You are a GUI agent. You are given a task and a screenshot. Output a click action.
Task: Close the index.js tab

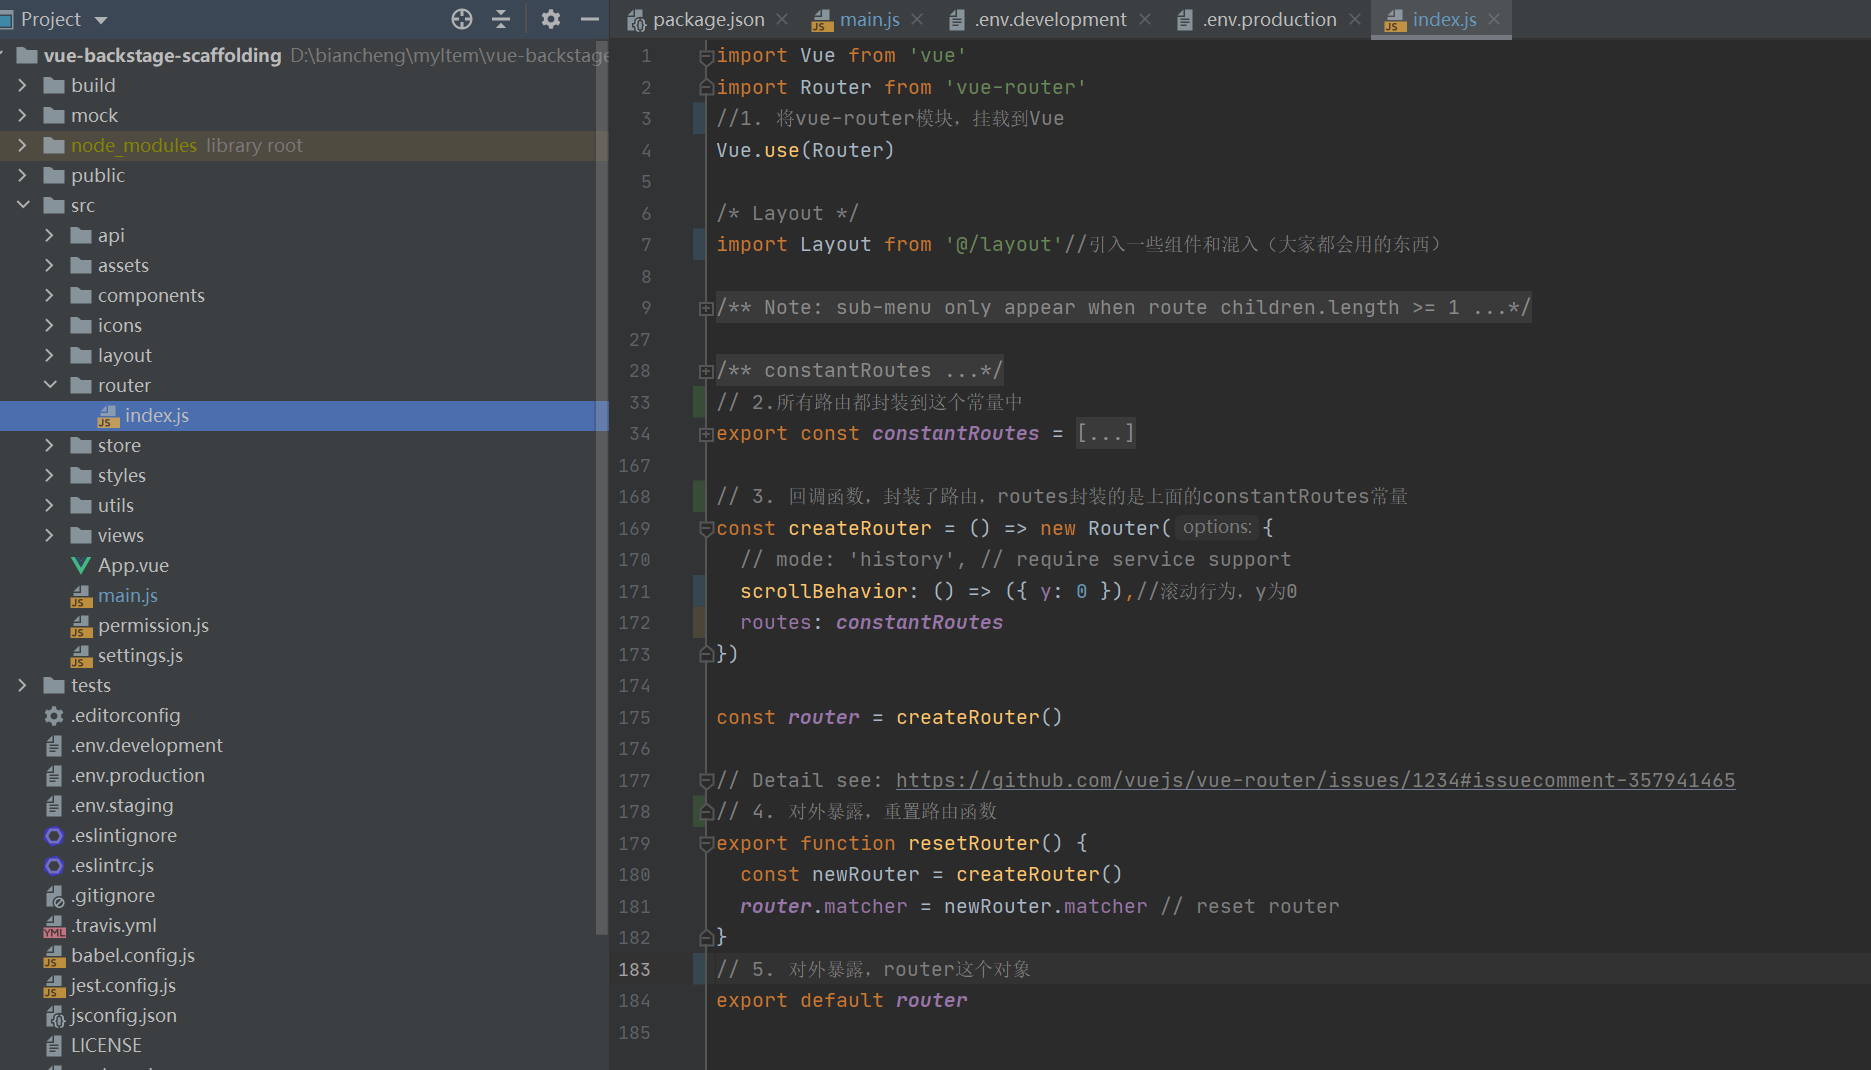tap(1494, 19)
